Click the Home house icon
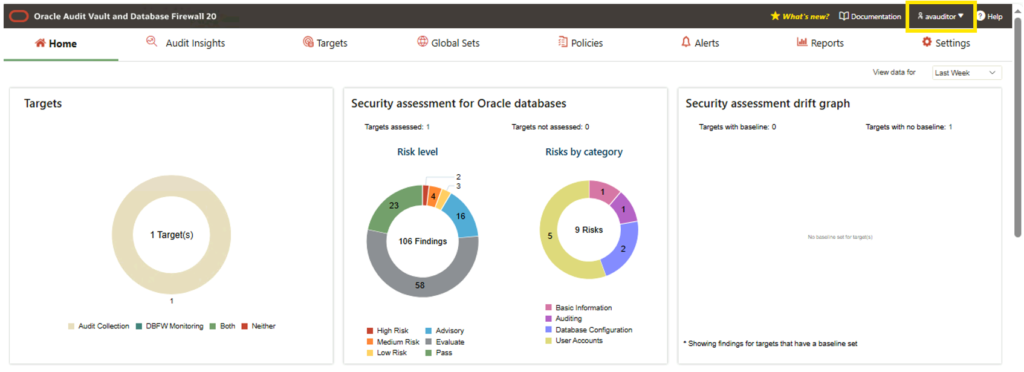The image size is (1024, 372). tap(40, 43)
